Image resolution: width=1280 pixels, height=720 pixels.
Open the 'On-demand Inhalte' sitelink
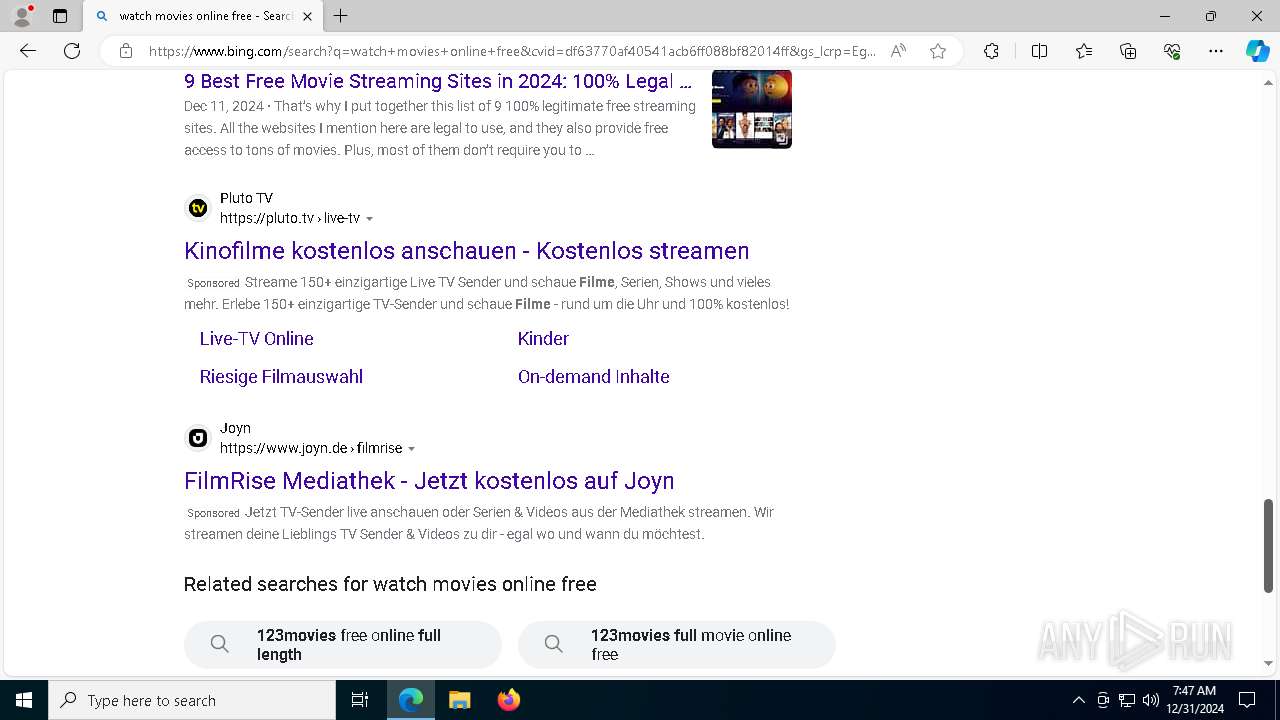click(594, 377)
